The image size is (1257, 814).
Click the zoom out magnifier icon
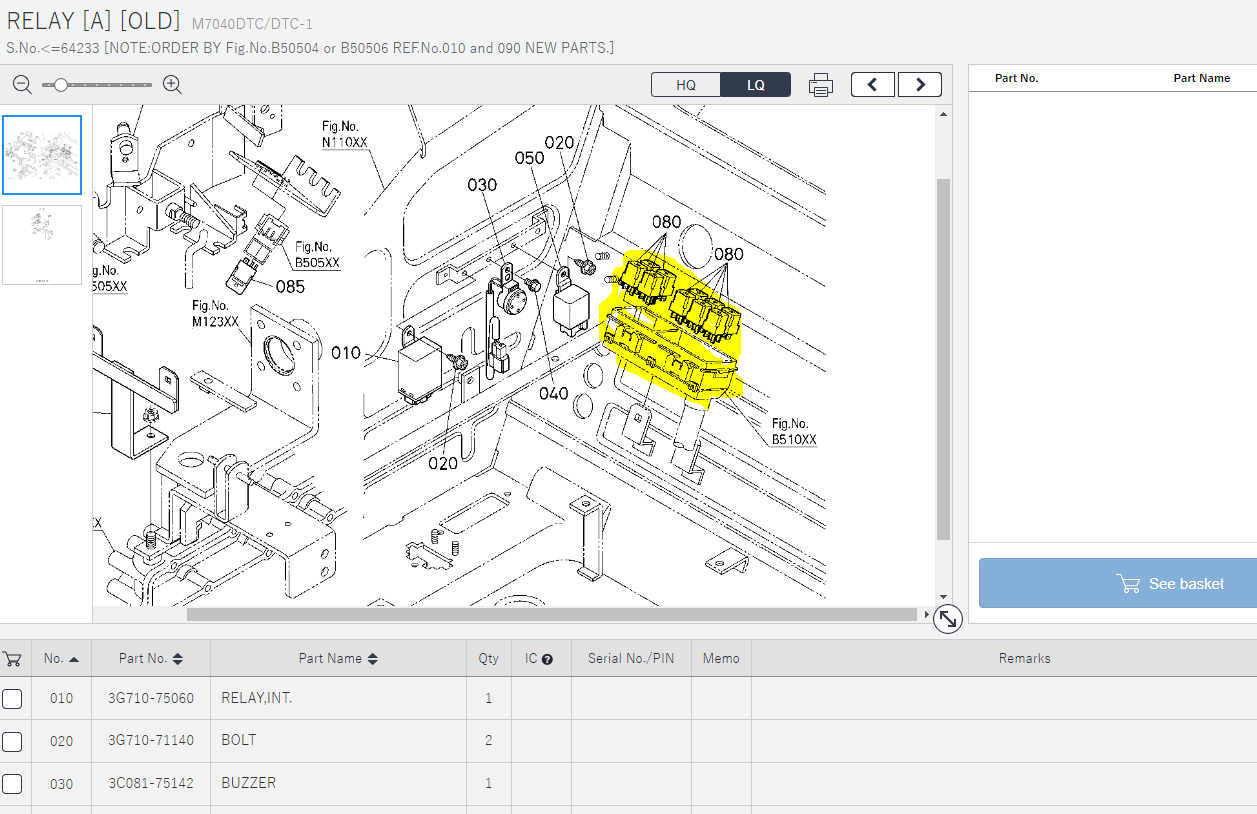[x=22, y=85]
